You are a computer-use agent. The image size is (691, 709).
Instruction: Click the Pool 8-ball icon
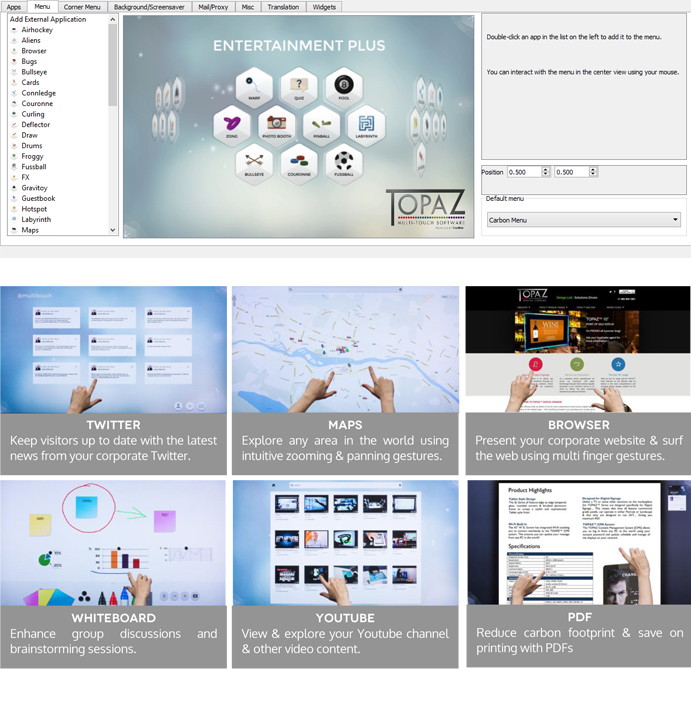point(344,87)
